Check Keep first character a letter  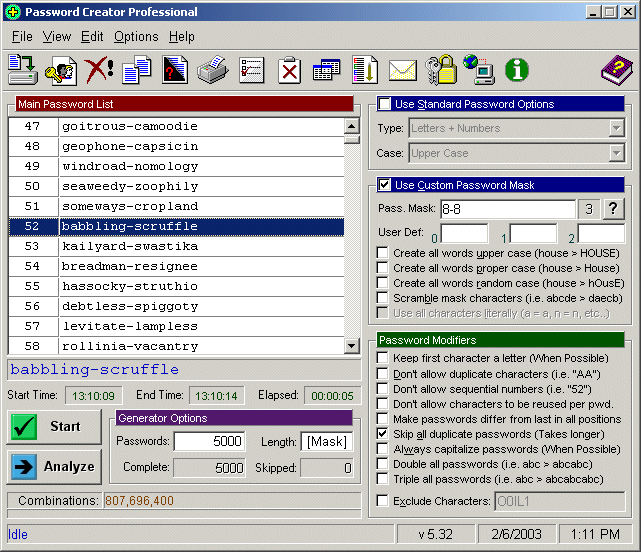pos(383,358)
